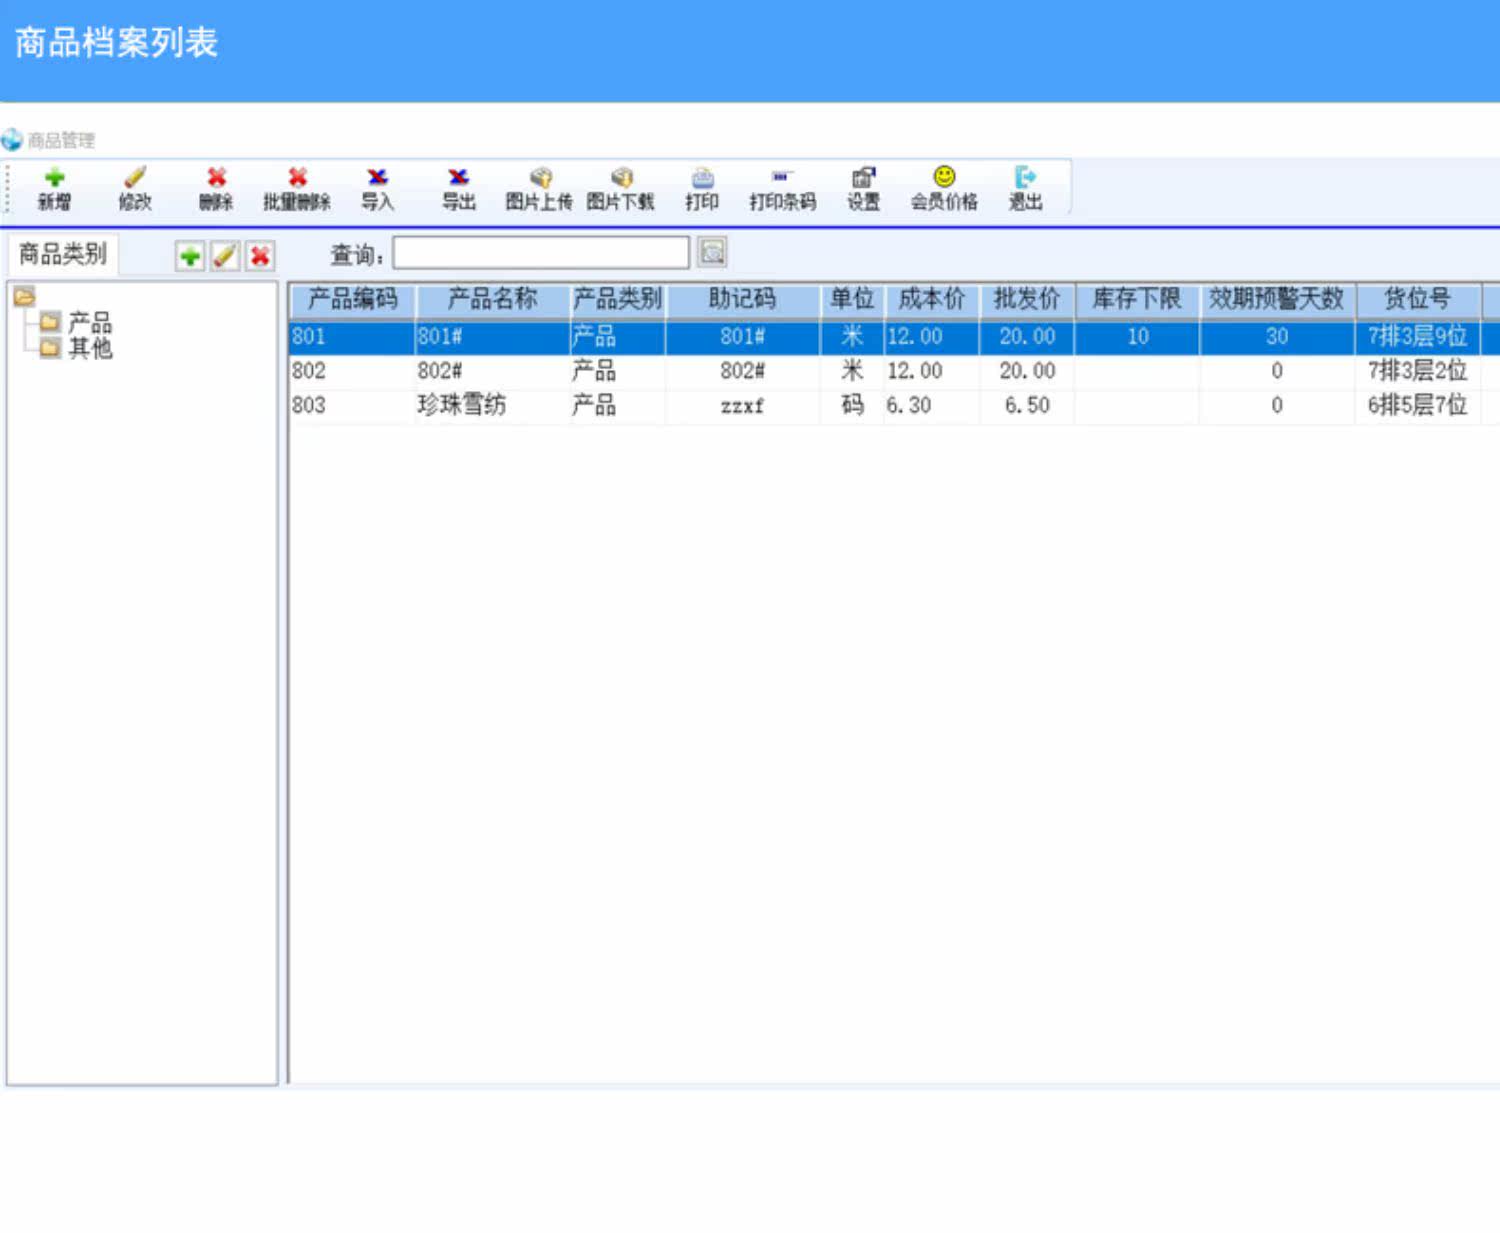Sort by 效期预警天数 column header
The height and width of the screenshot is (1233, 1500).
(x=1277, y=299)
